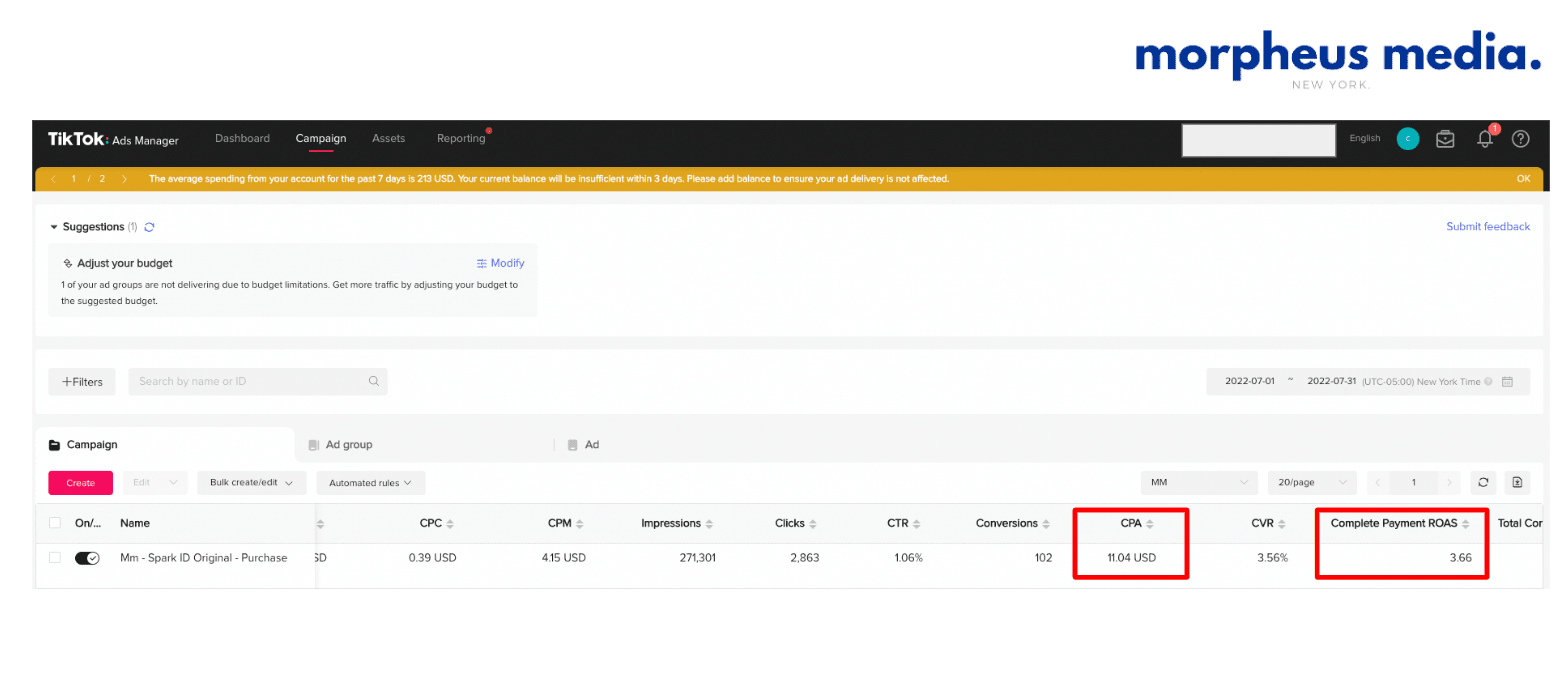Screen dimensions: 1567x676
Task: Sort by Conversions column
Action: coord(1046,523)
